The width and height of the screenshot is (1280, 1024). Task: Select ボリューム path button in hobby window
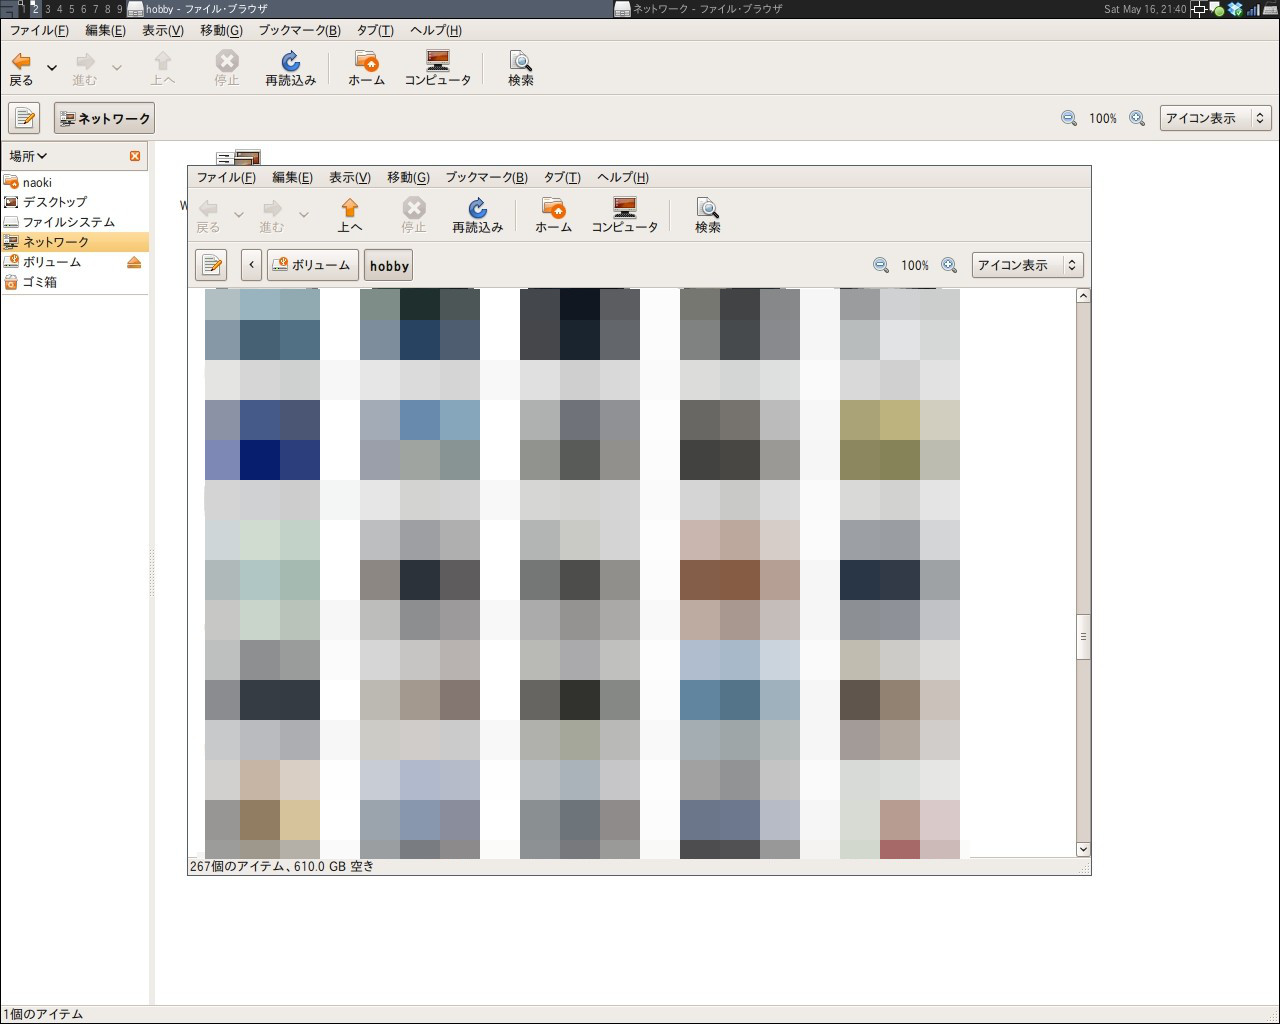coord(312,265)
